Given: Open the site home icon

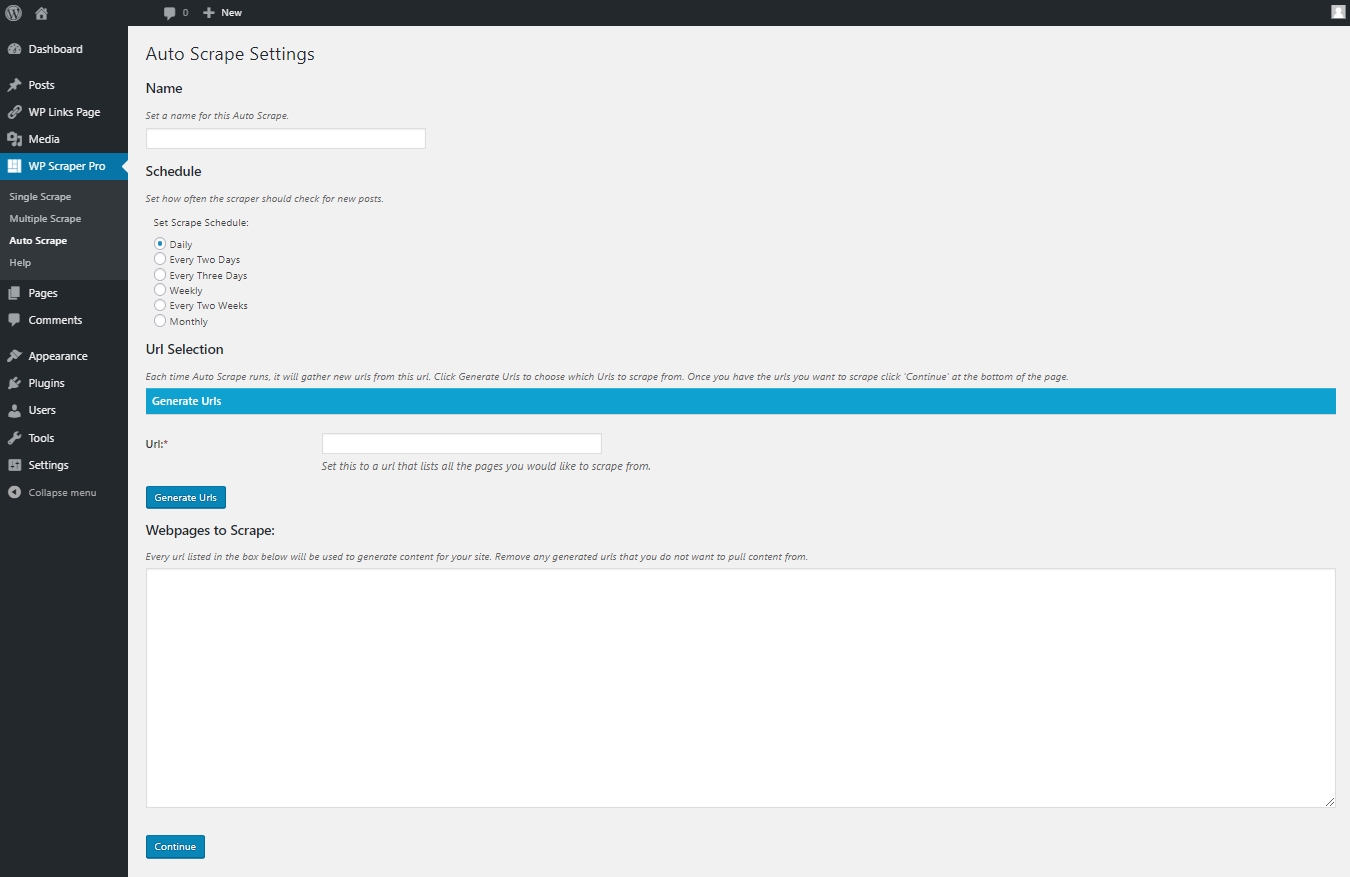Looking at the screenshot, I should 41,13.
